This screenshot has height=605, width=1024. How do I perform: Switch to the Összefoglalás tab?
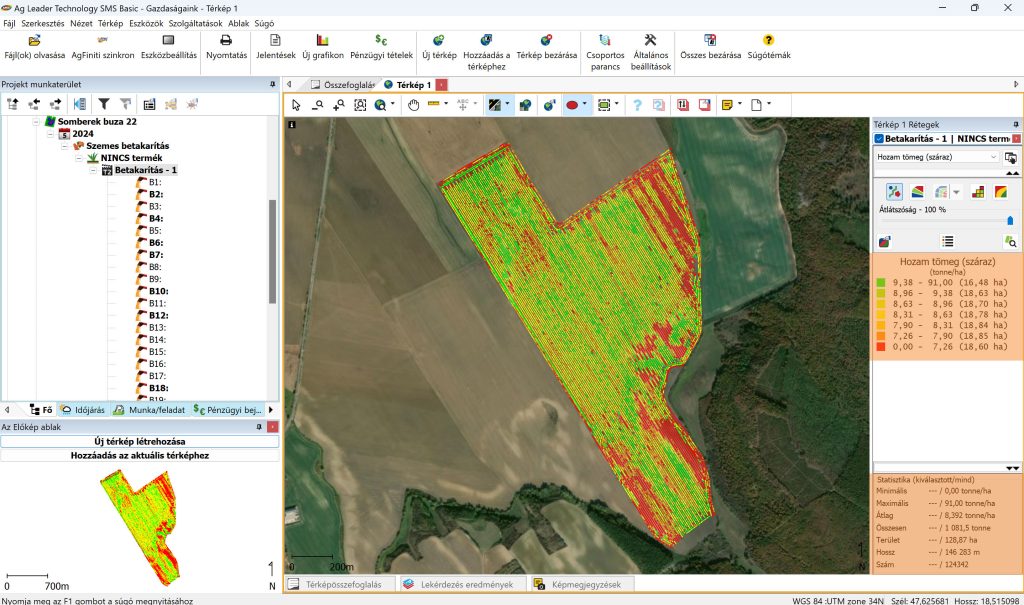342,85
